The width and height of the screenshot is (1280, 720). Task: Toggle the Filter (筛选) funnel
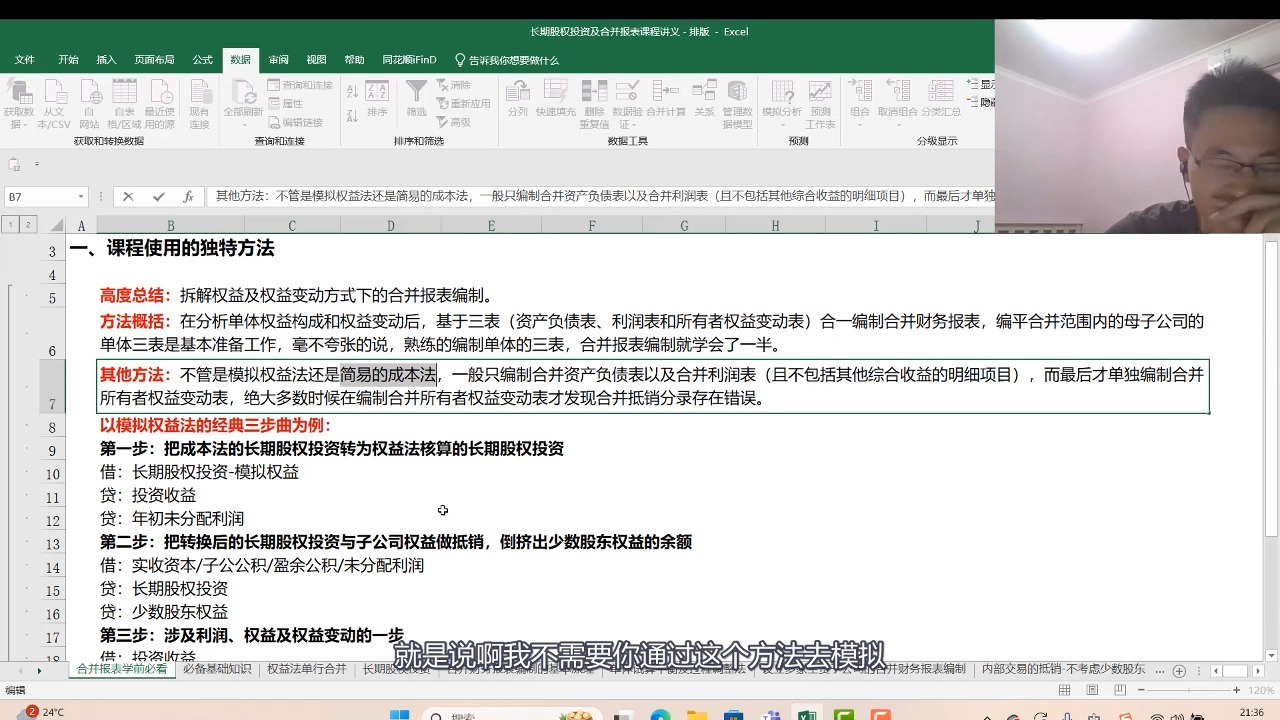click(x=416, y=99)
